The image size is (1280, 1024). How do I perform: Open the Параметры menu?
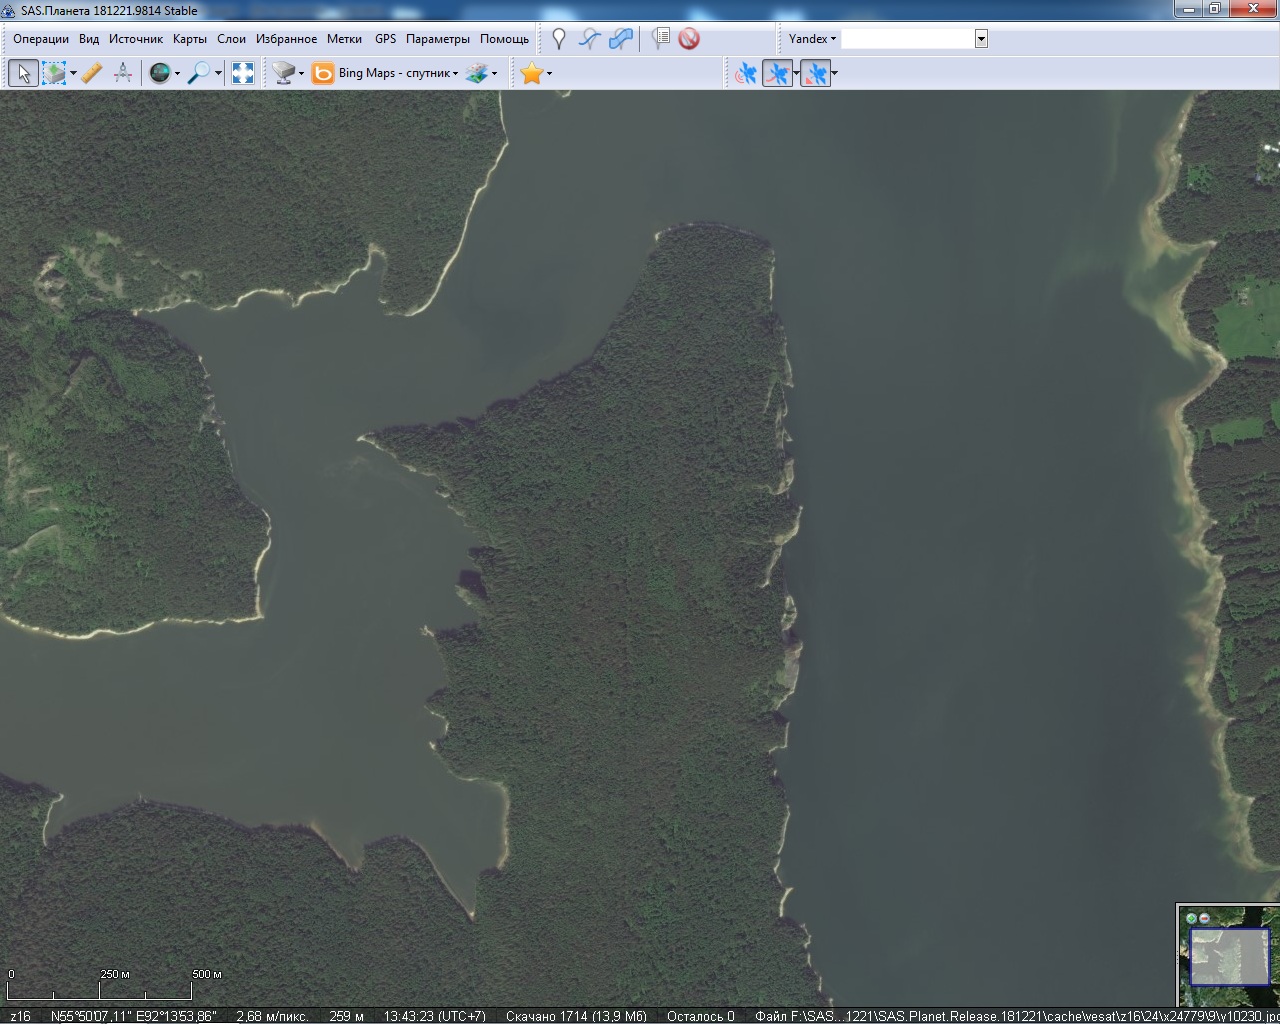[x=437, y=39]
